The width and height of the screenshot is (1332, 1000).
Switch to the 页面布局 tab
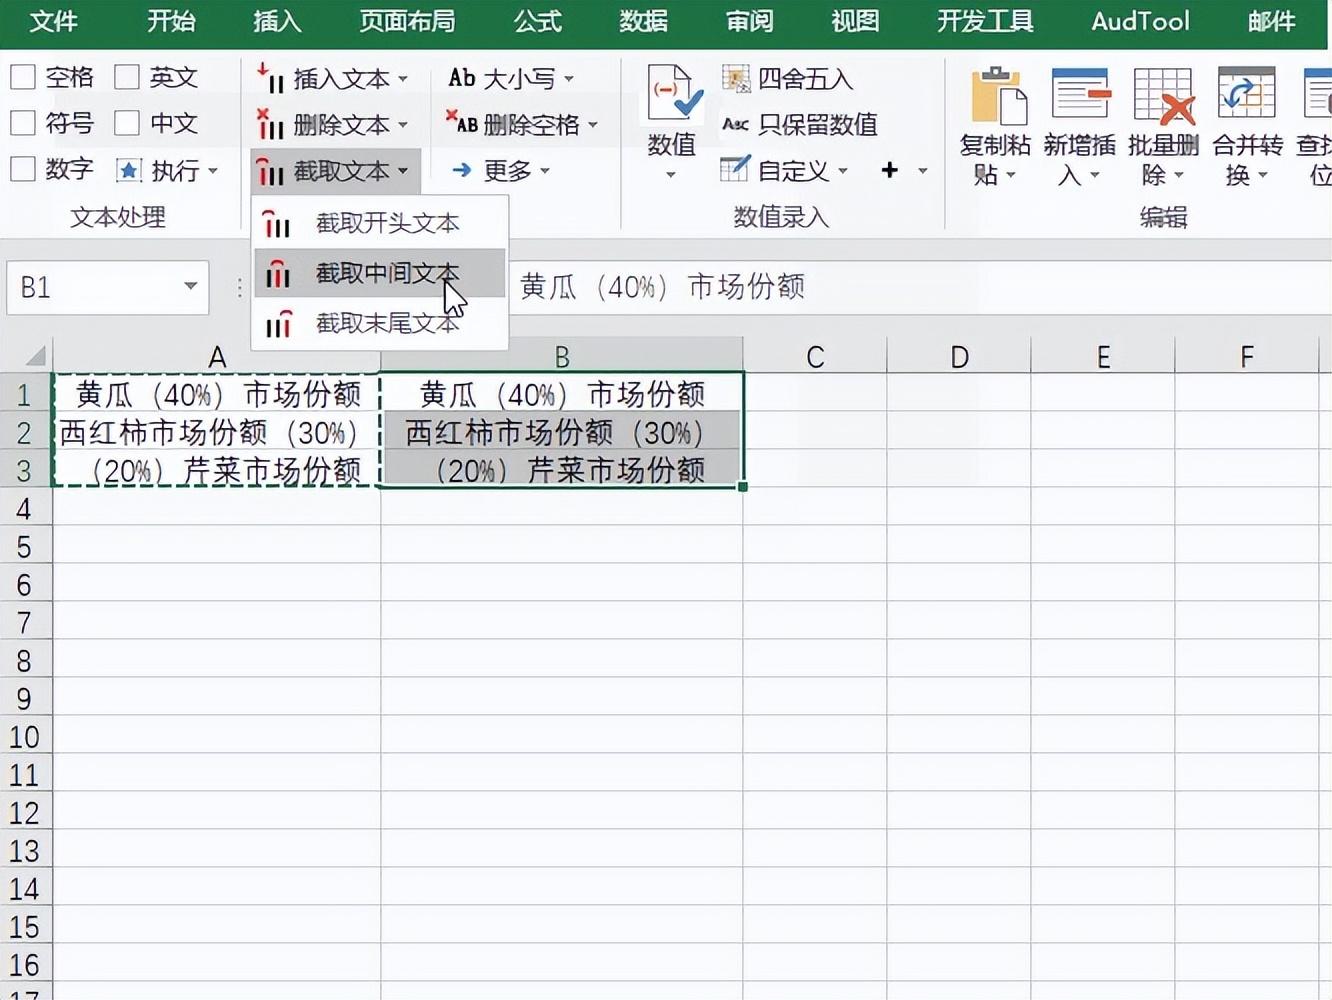[407, 21]
